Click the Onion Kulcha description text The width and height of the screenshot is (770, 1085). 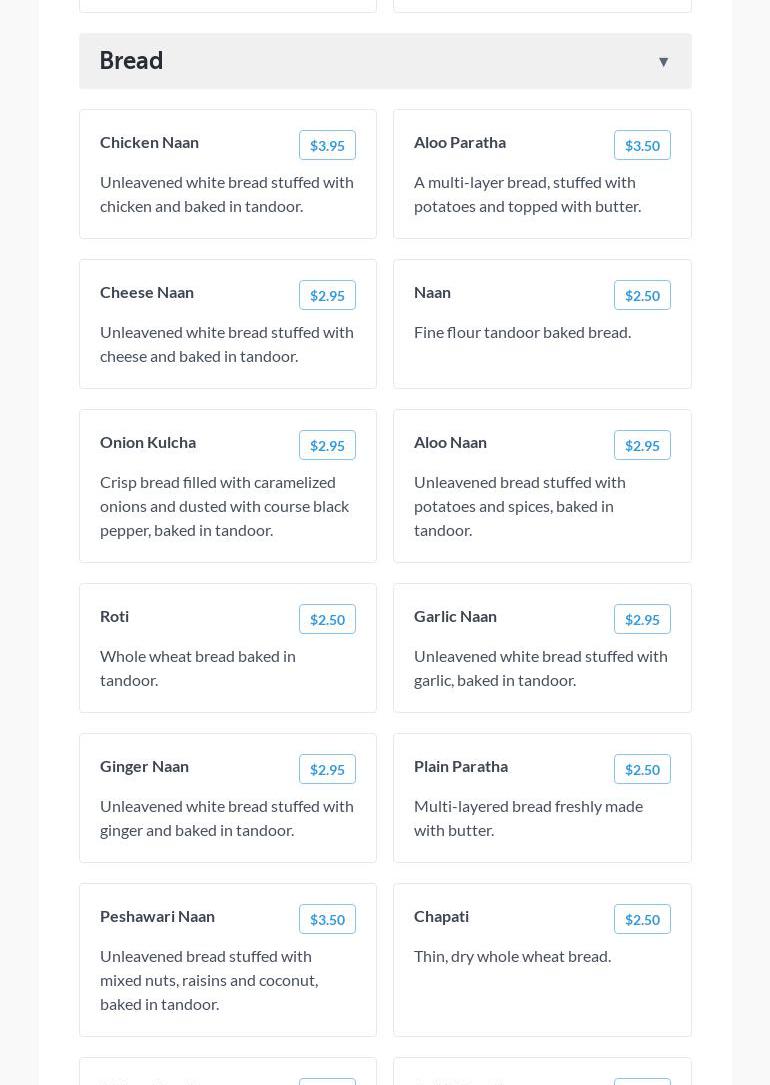pos(225,506)
